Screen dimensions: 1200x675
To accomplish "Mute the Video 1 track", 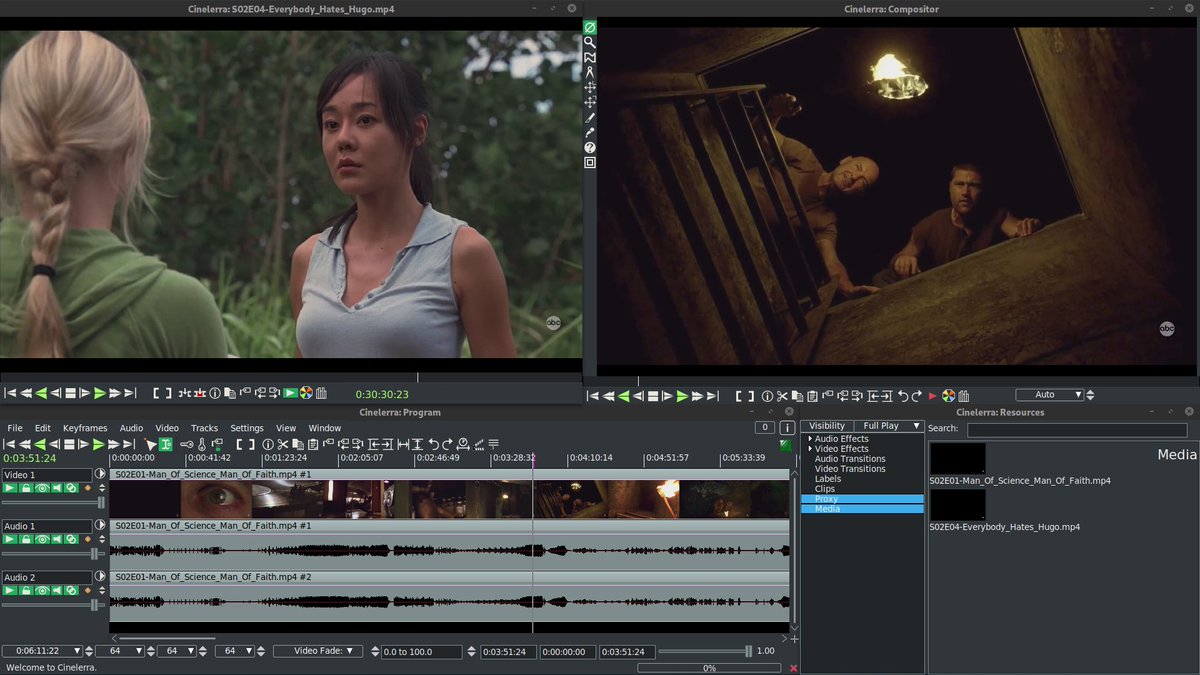I will [57, 488].
